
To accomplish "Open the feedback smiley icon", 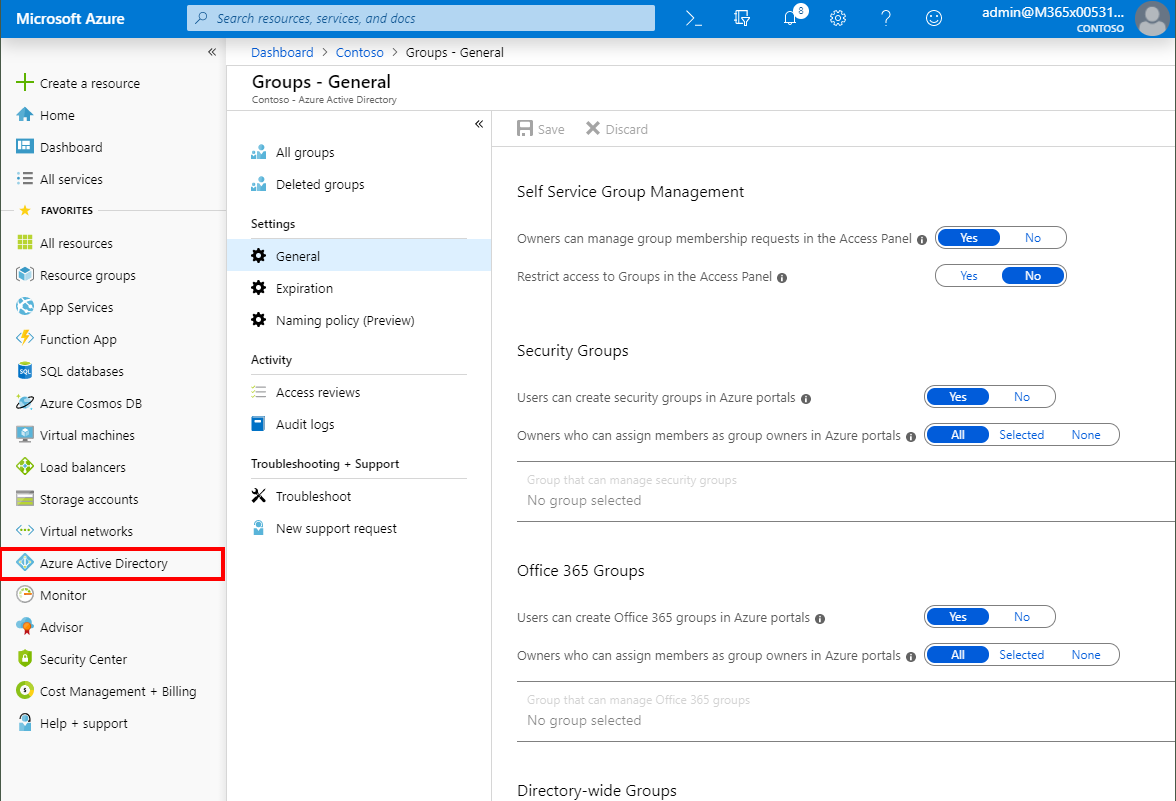I will pos(934,18).
